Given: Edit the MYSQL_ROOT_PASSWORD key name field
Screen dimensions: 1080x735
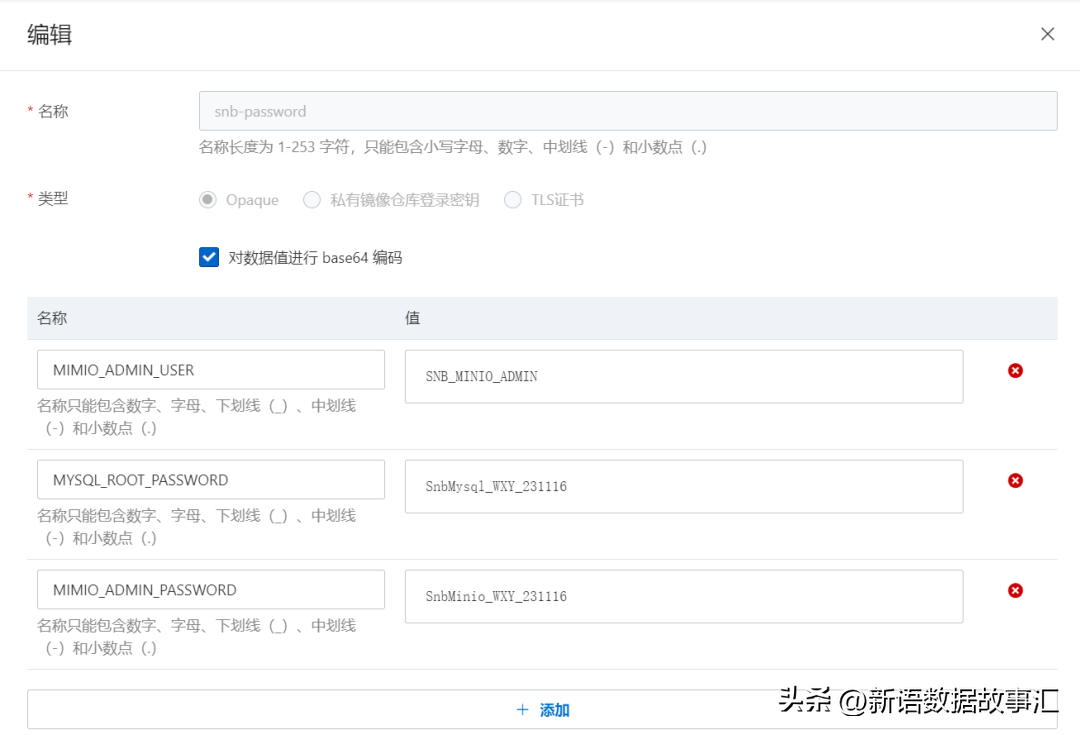Looking at the screenshot, I should tap(211, 480).
